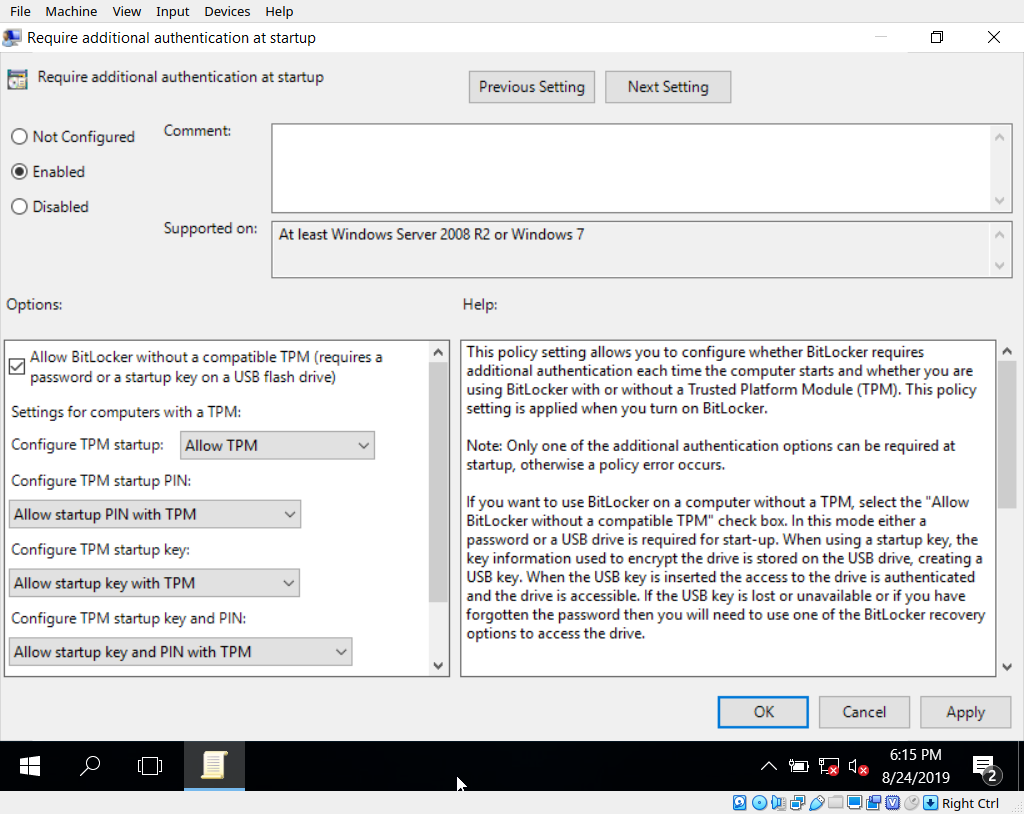1024x814 pixels.
Task: Open the Configure TPM startup dropdown
Action: (x=277, y=446)
